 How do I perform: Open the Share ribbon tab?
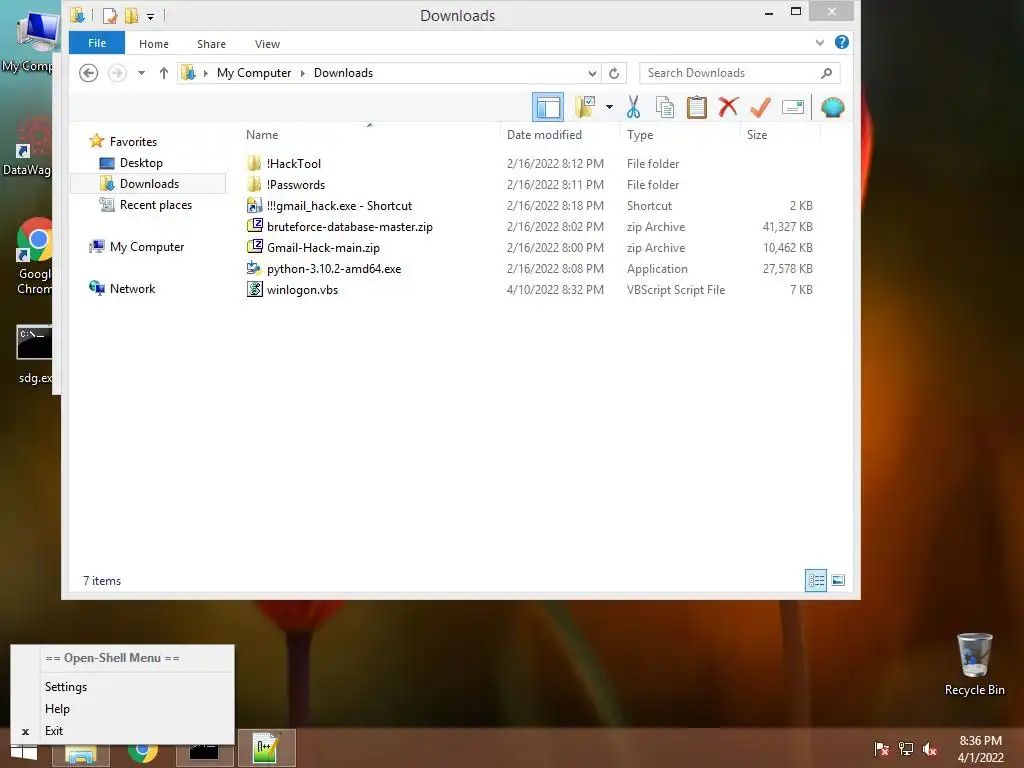tap(211, 44)
